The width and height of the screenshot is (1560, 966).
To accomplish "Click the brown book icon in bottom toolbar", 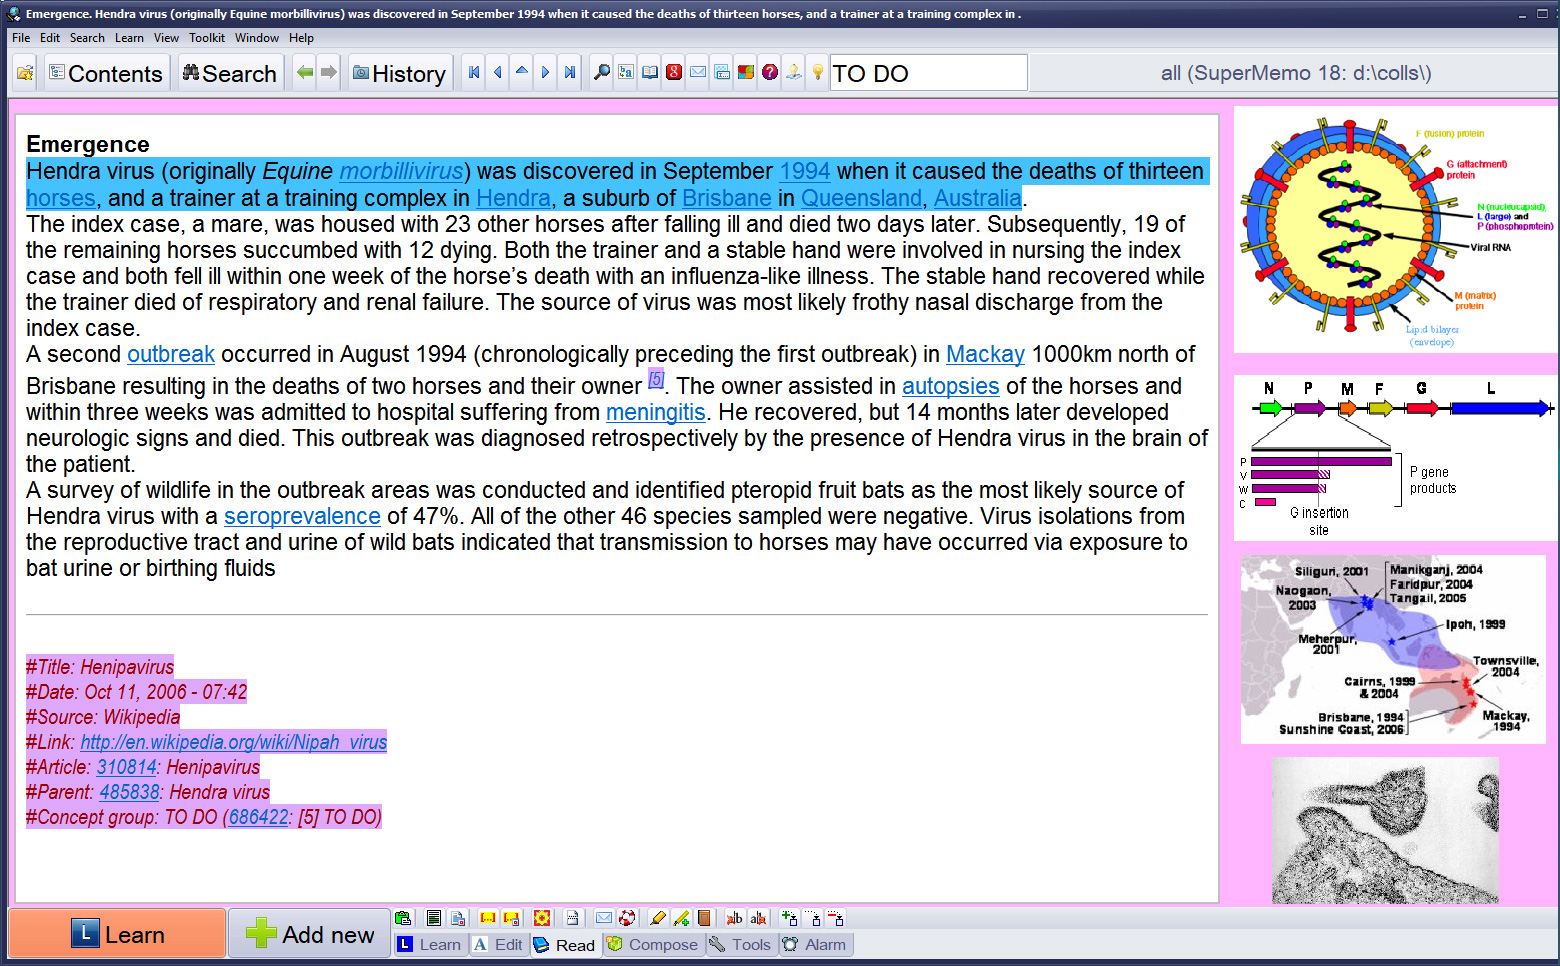I will coord(704,918).
